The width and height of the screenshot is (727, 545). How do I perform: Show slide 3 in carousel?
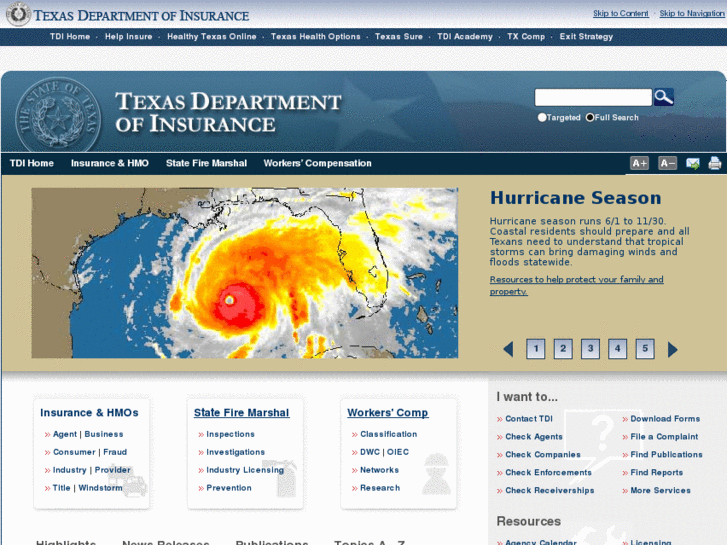(590, 349)
